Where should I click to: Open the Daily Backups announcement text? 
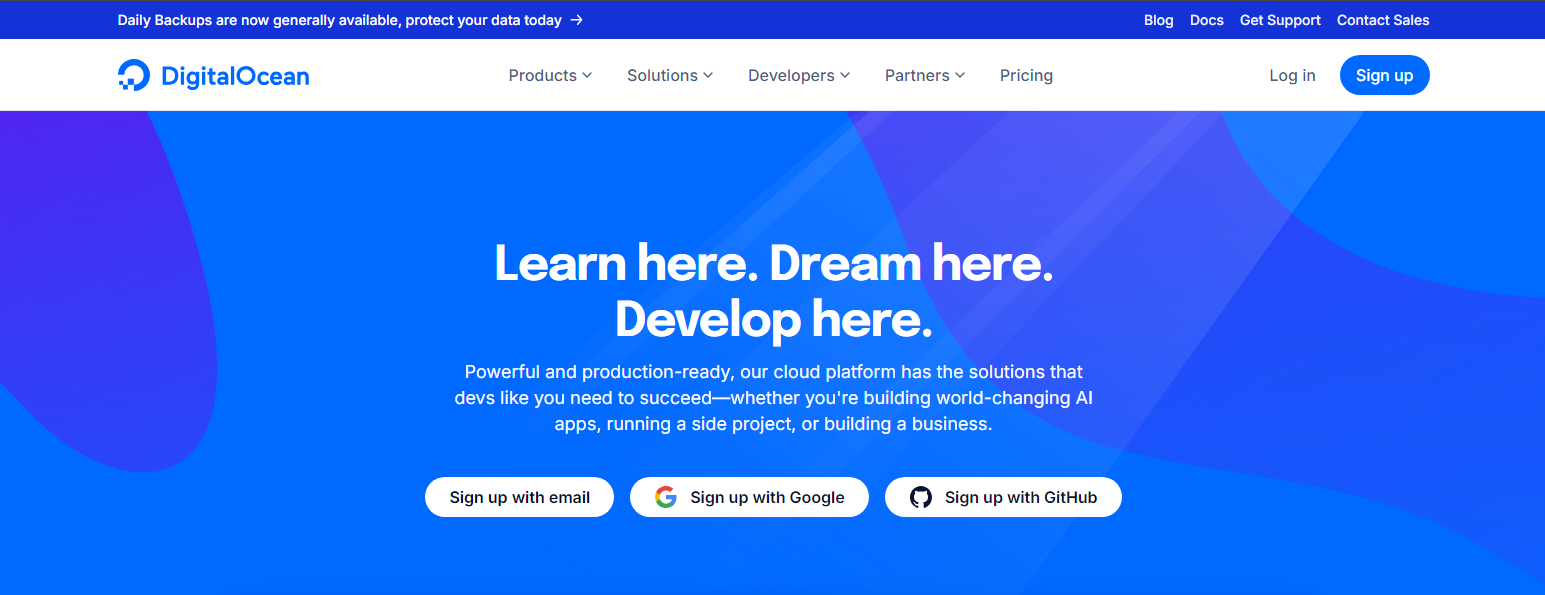tap(340, 20)
